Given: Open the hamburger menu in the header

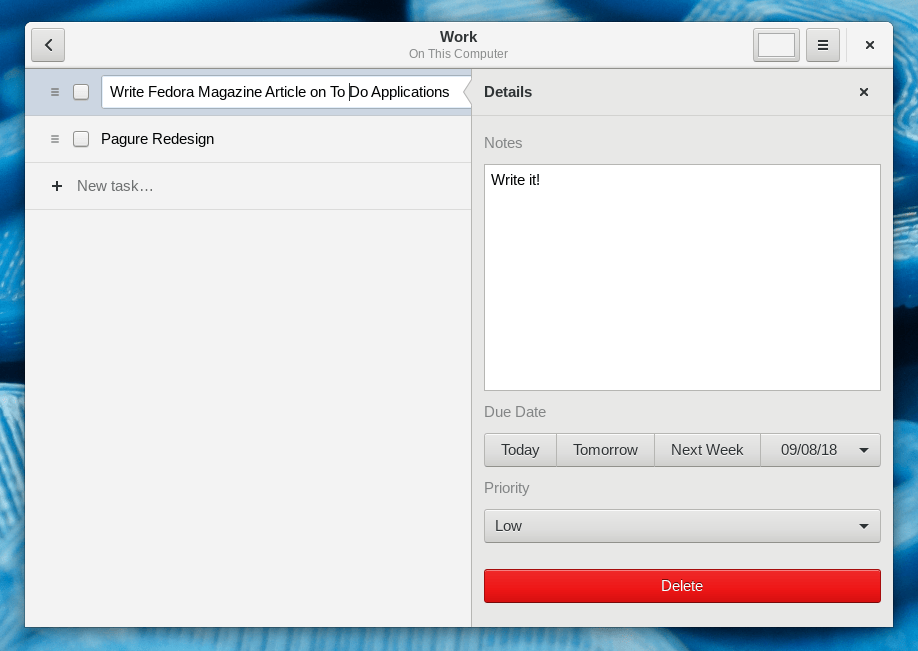Looking at the screenshot, I should [x=823, y=45].
